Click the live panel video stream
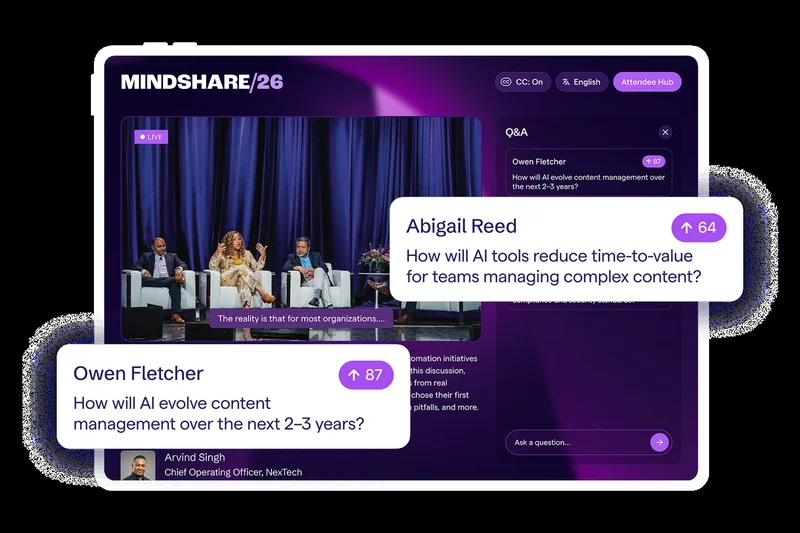 300,220
